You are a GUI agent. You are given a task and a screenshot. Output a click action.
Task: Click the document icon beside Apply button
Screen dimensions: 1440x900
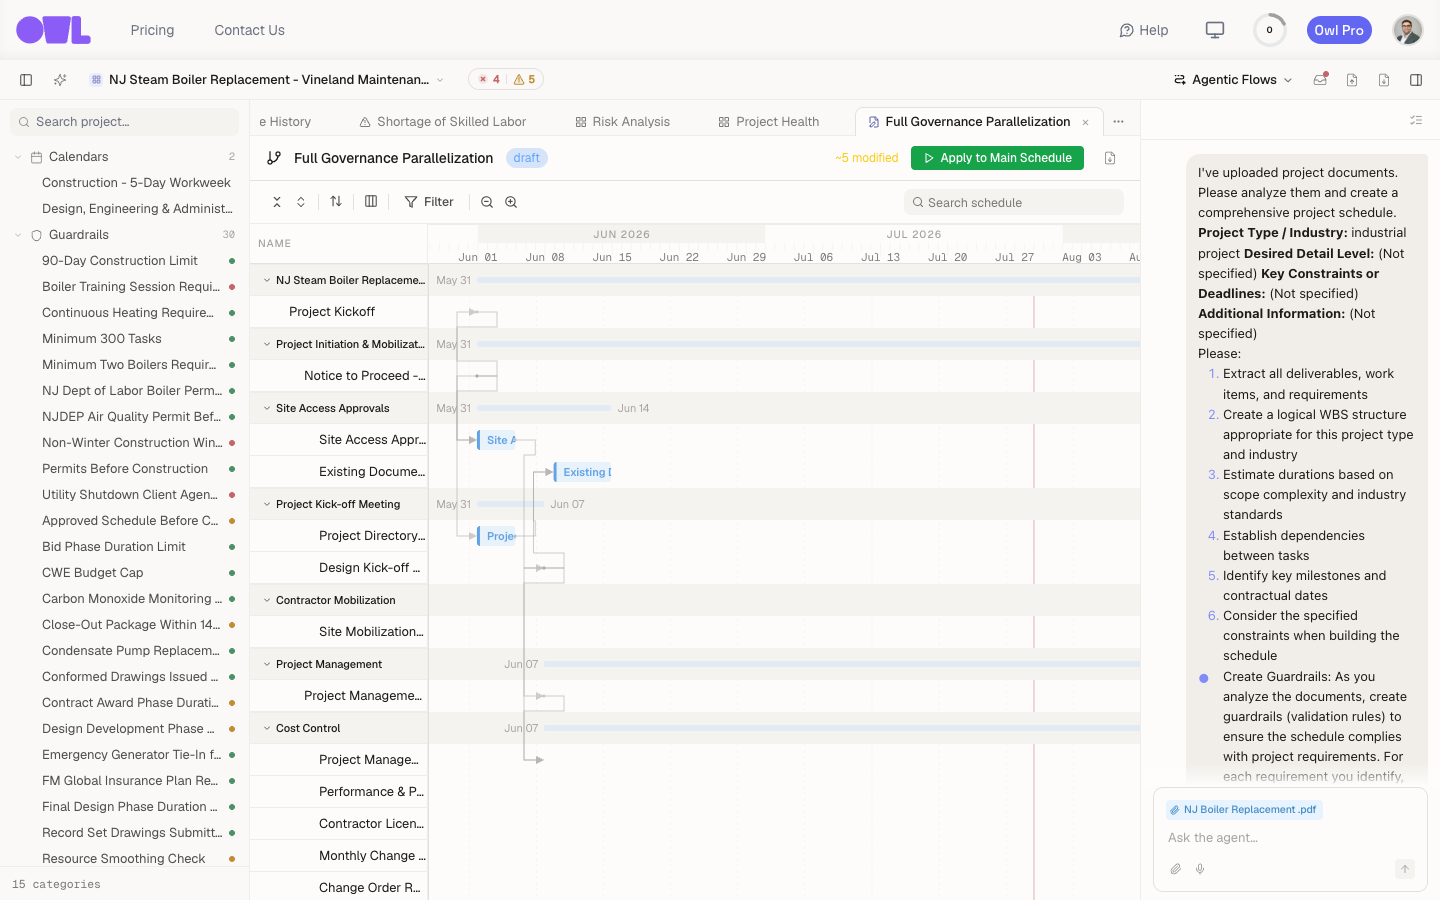pos(1110,158)
